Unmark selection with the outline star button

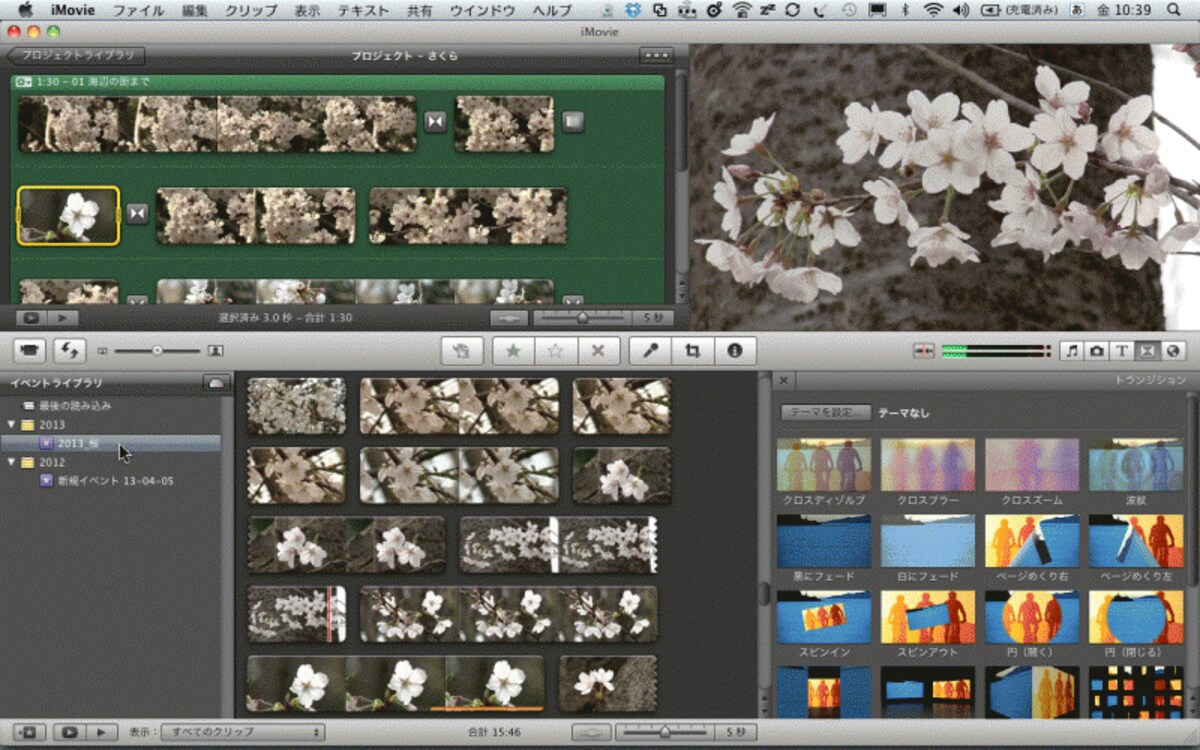pos(555,351)
